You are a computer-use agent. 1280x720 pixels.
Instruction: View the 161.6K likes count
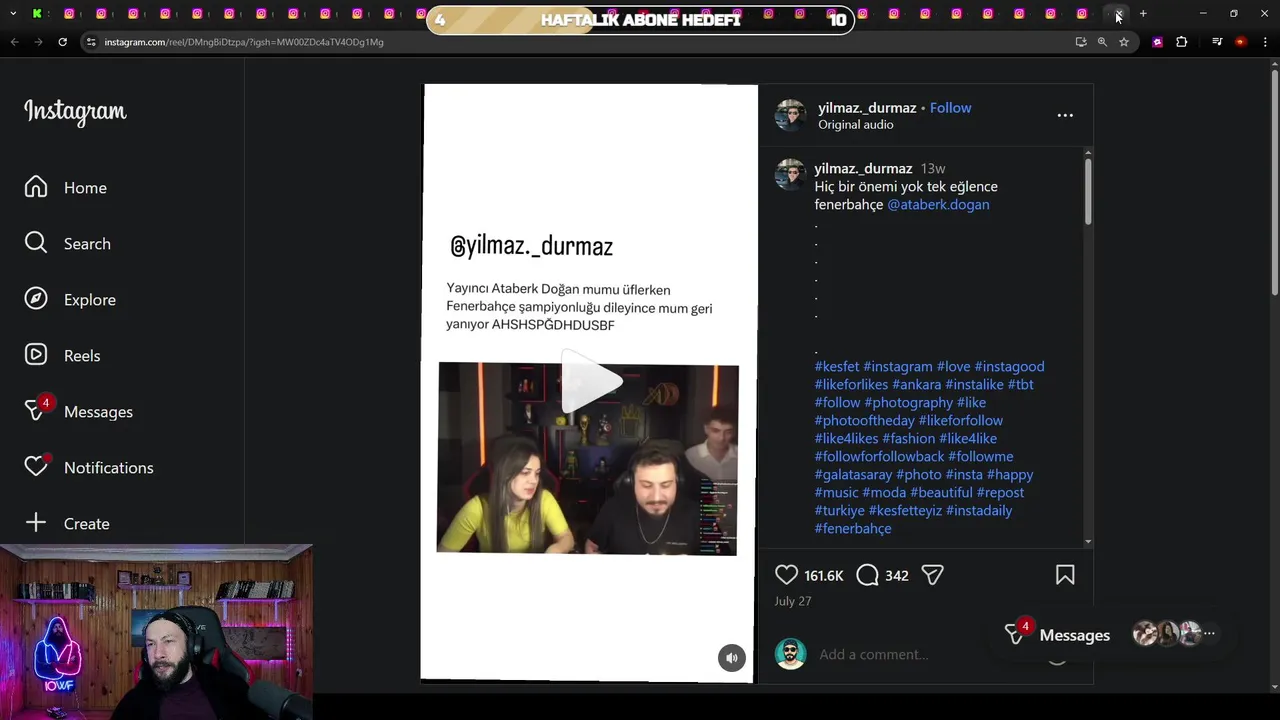click(x=824, y=575)
